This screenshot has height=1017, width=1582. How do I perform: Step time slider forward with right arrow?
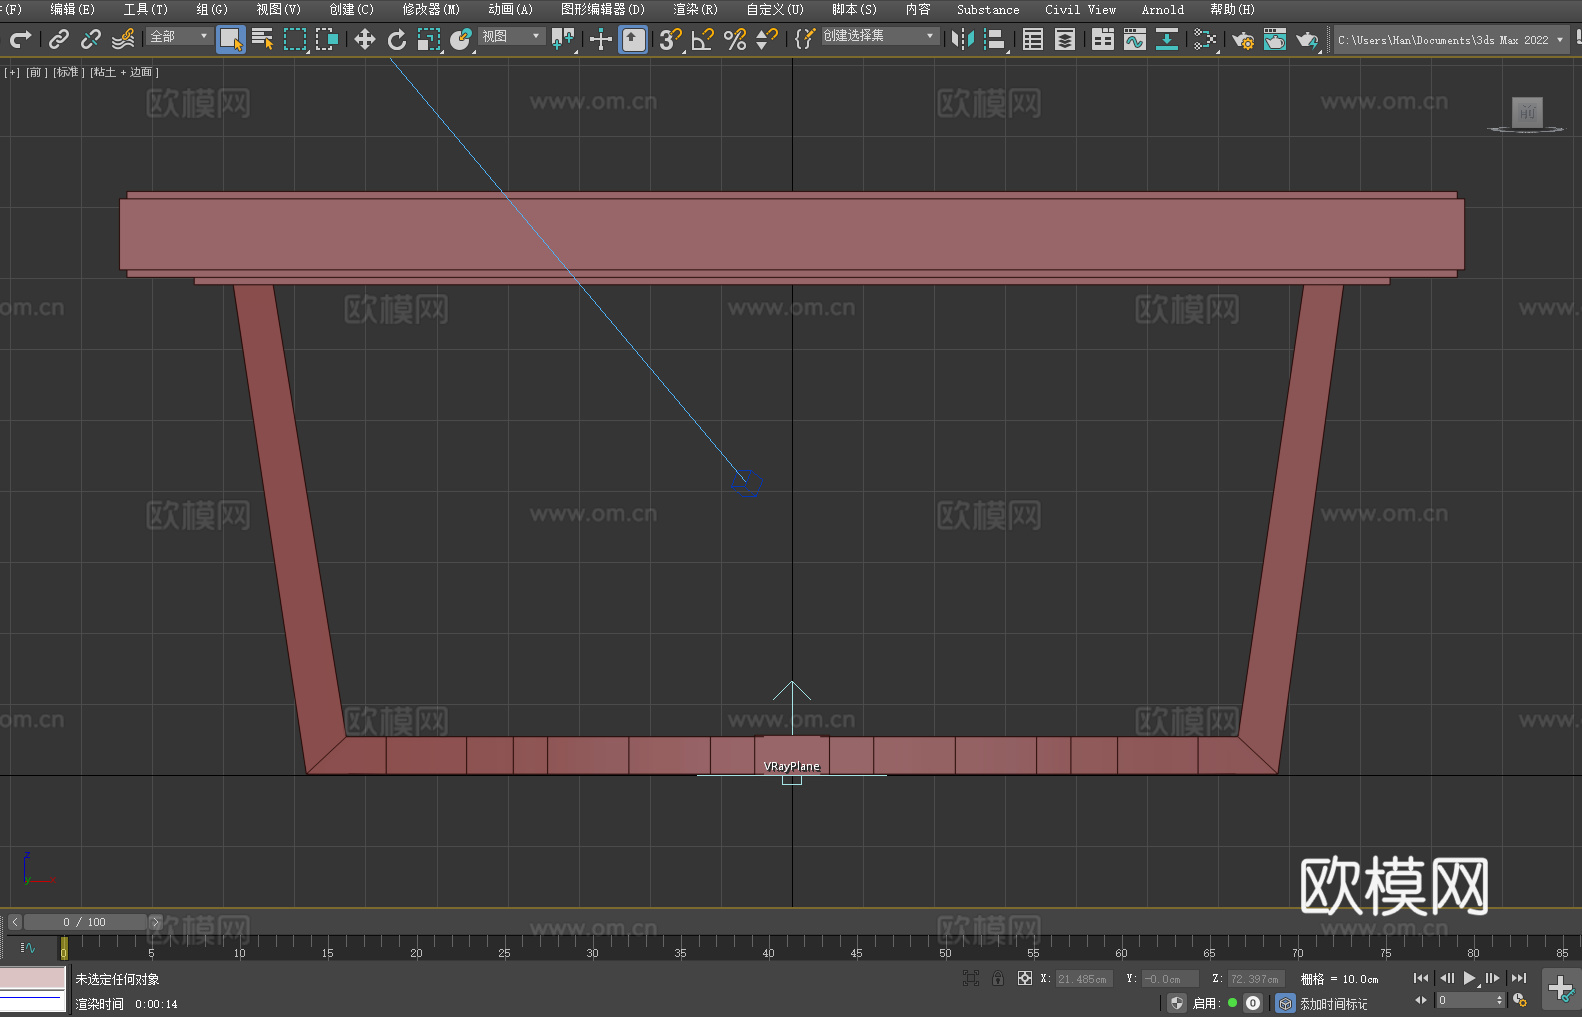[x=155, y=922]
